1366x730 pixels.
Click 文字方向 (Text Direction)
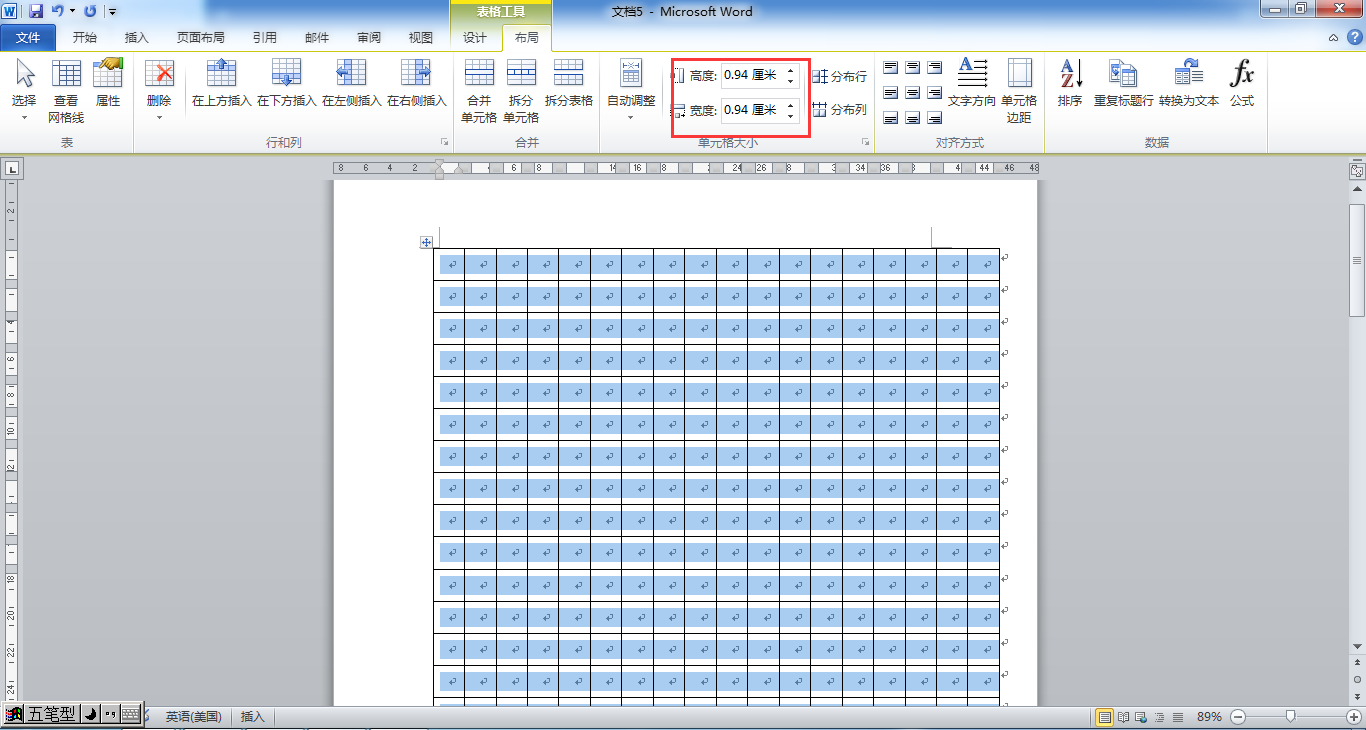coord(972,84)
